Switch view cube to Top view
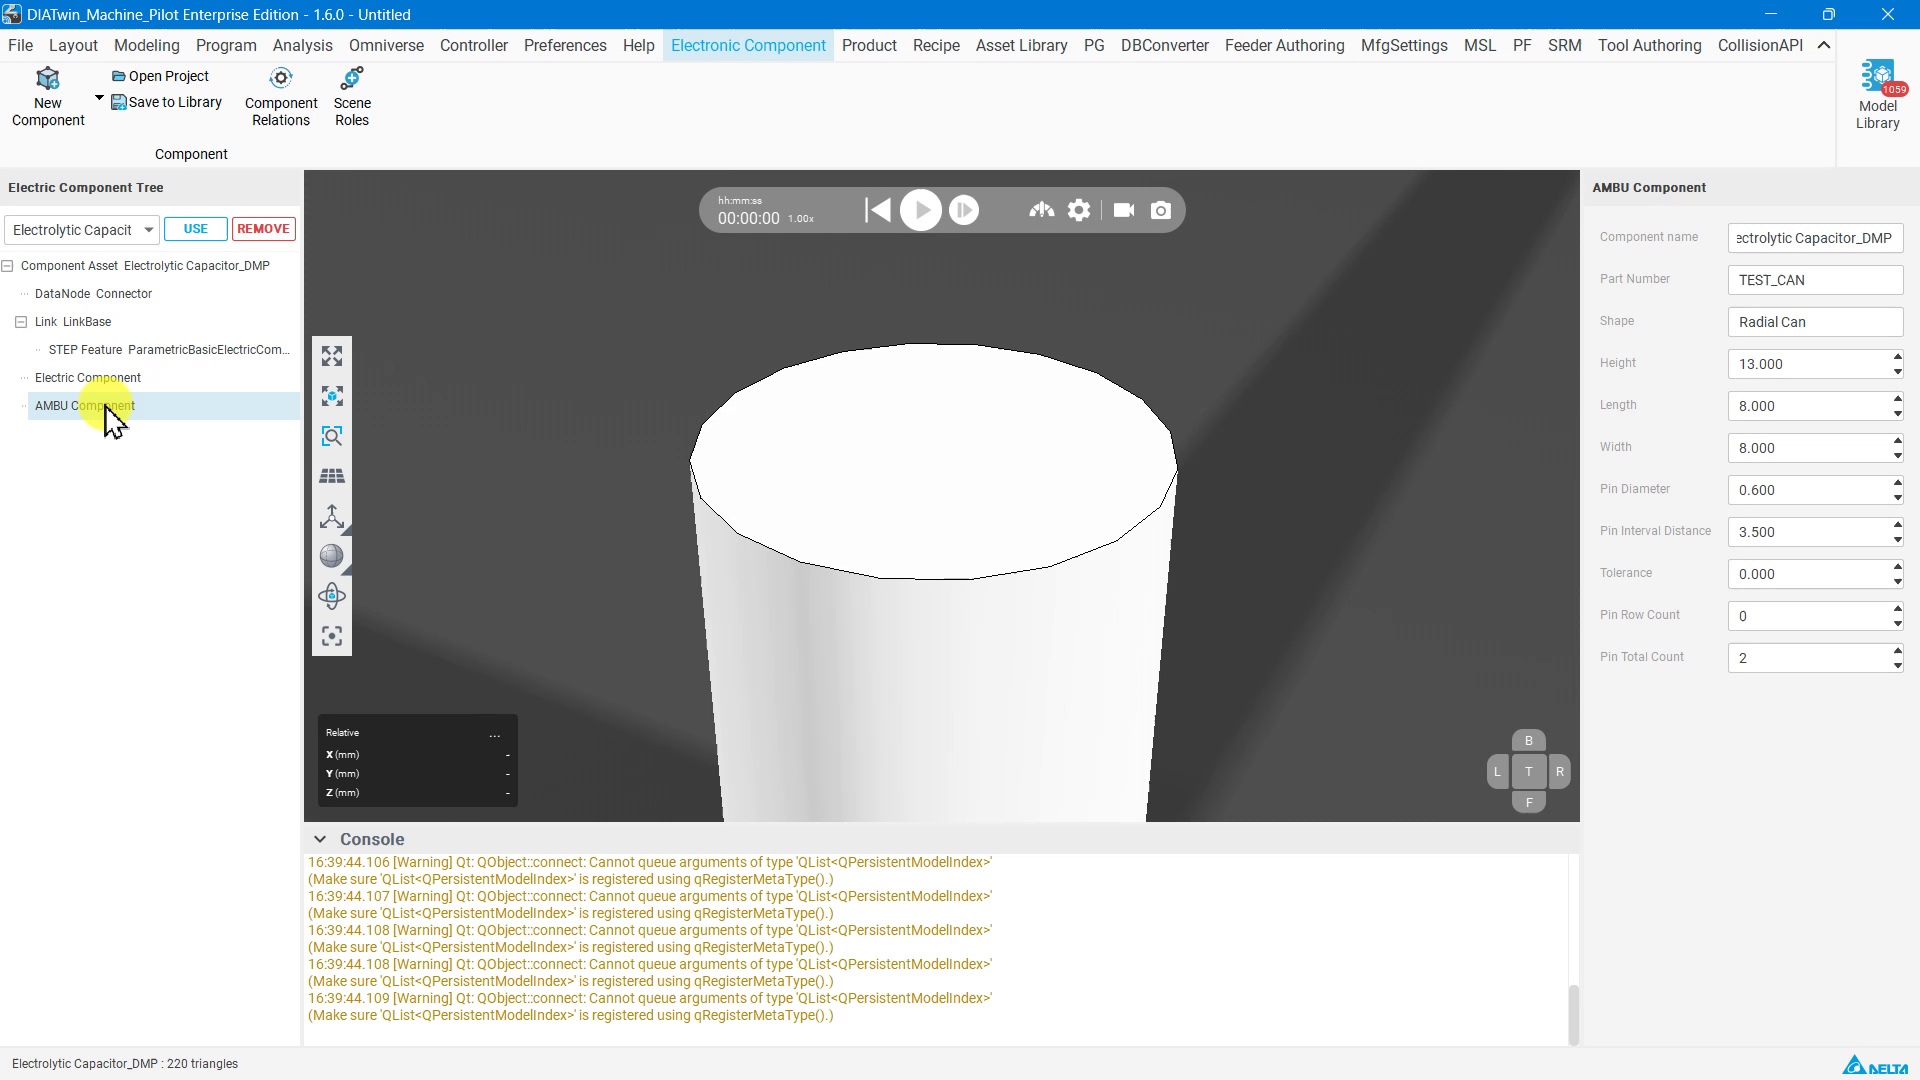The image size is (1920, 1080). (x=1528, y=771)
